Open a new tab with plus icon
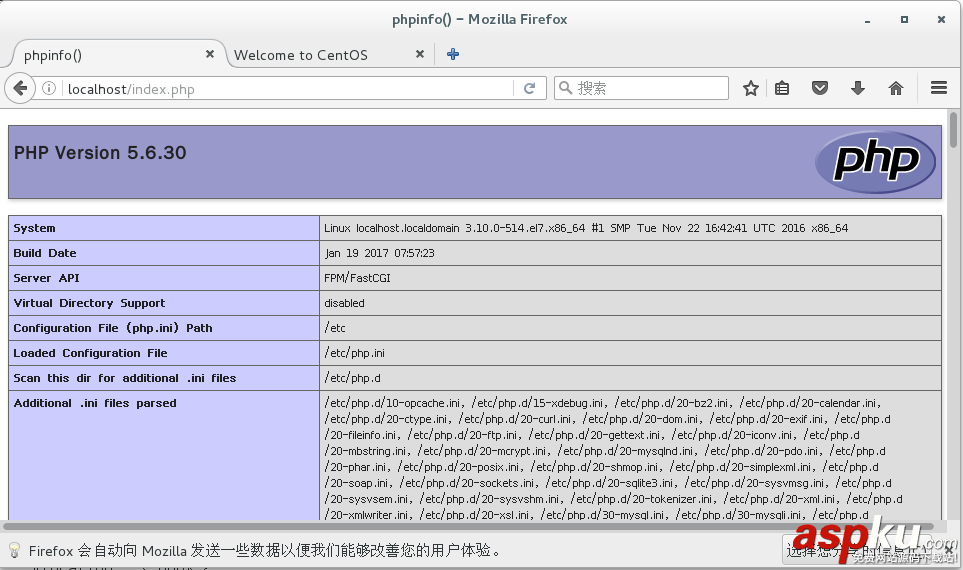The width and height of the screenshot is (963, 570). [453, 54]
